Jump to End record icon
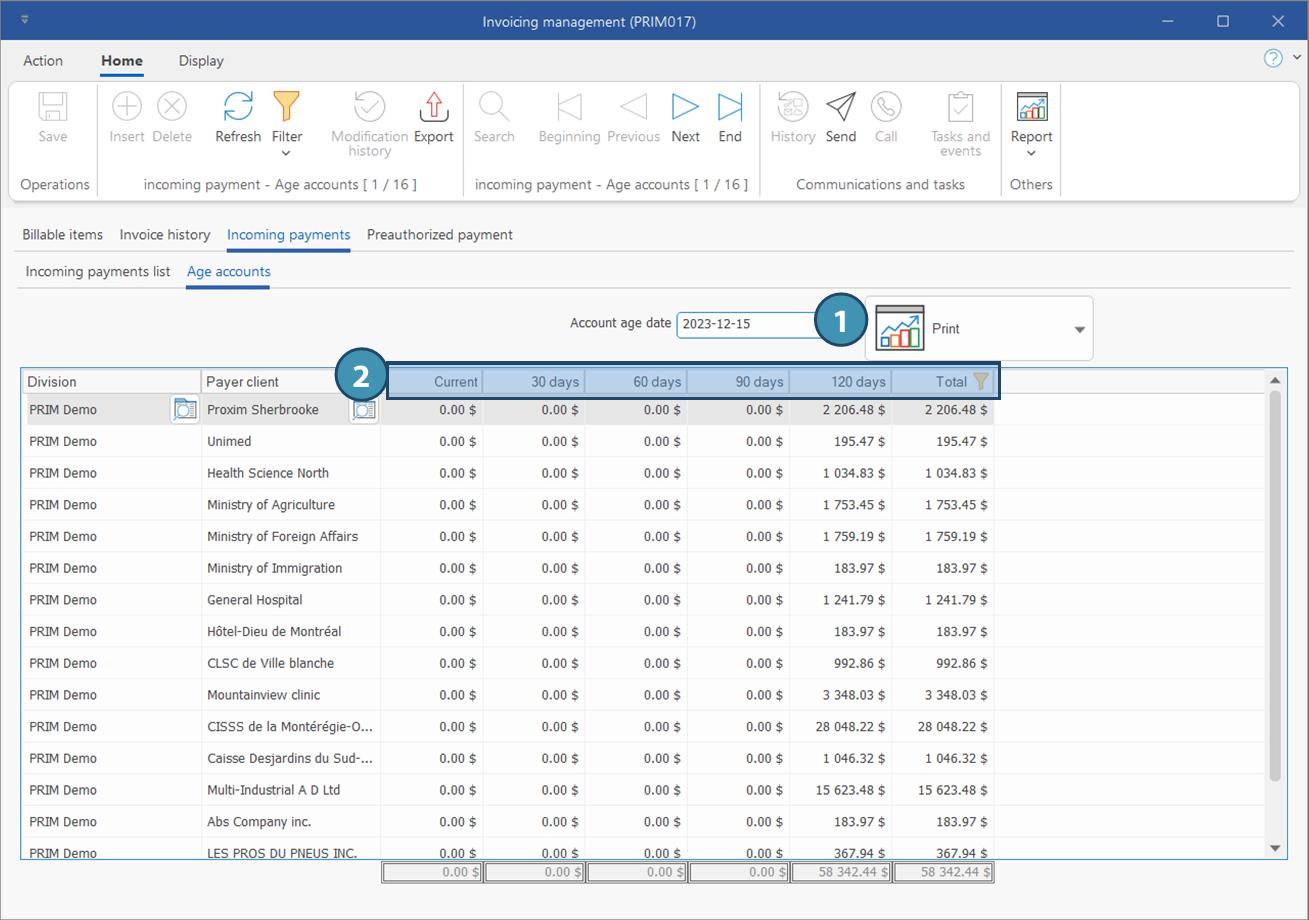The image size is (1309, 920). 730,107
